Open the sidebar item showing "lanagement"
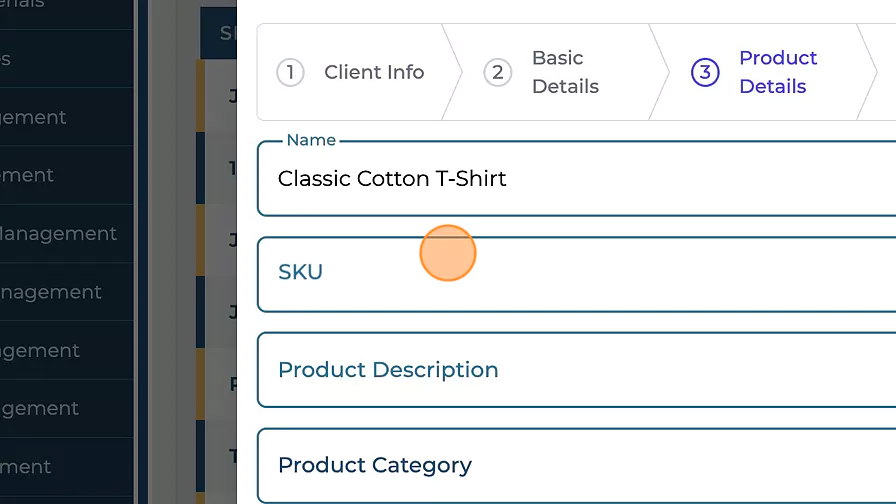 60,234
